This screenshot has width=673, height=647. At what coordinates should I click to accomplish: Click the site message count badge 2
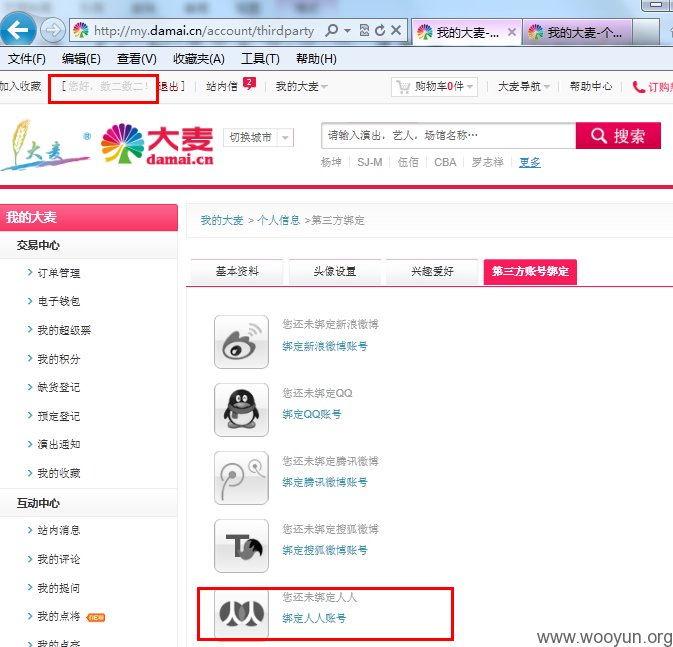pos(249,83)
